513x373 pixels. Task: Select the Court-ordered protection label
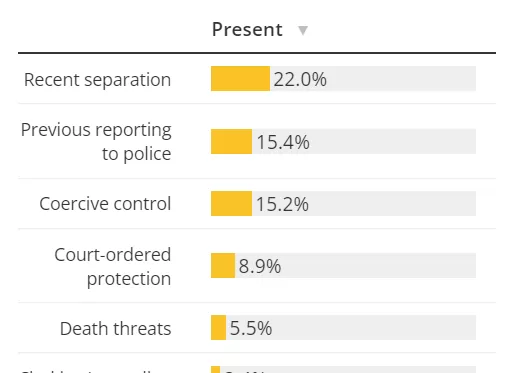(x=113, y=266)
